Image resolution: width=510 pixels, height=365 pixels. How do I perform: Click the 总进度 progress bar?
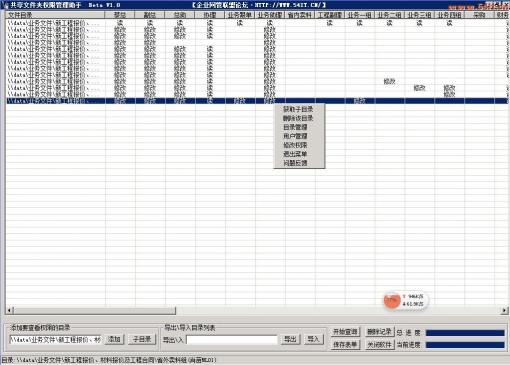(465, 333)
